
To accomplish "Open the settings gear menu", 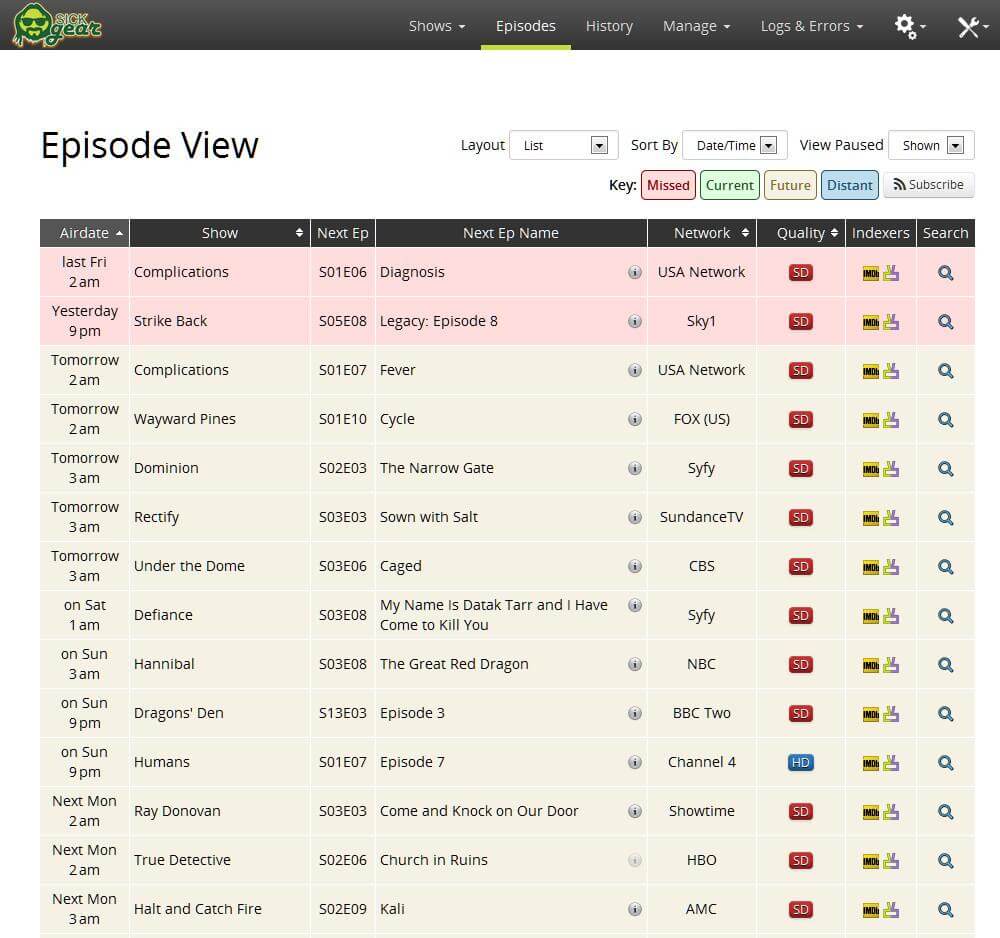I will click(909, 26).
